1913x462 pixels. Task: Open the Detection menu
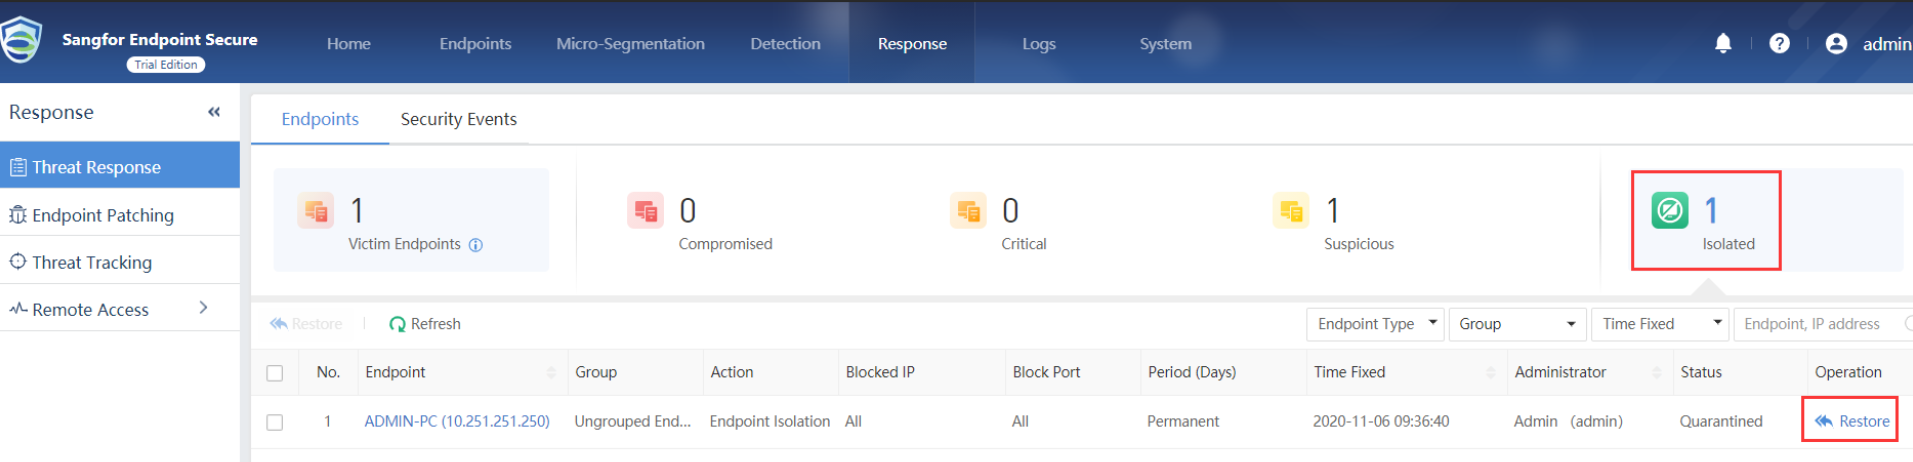tap(785, 44)
